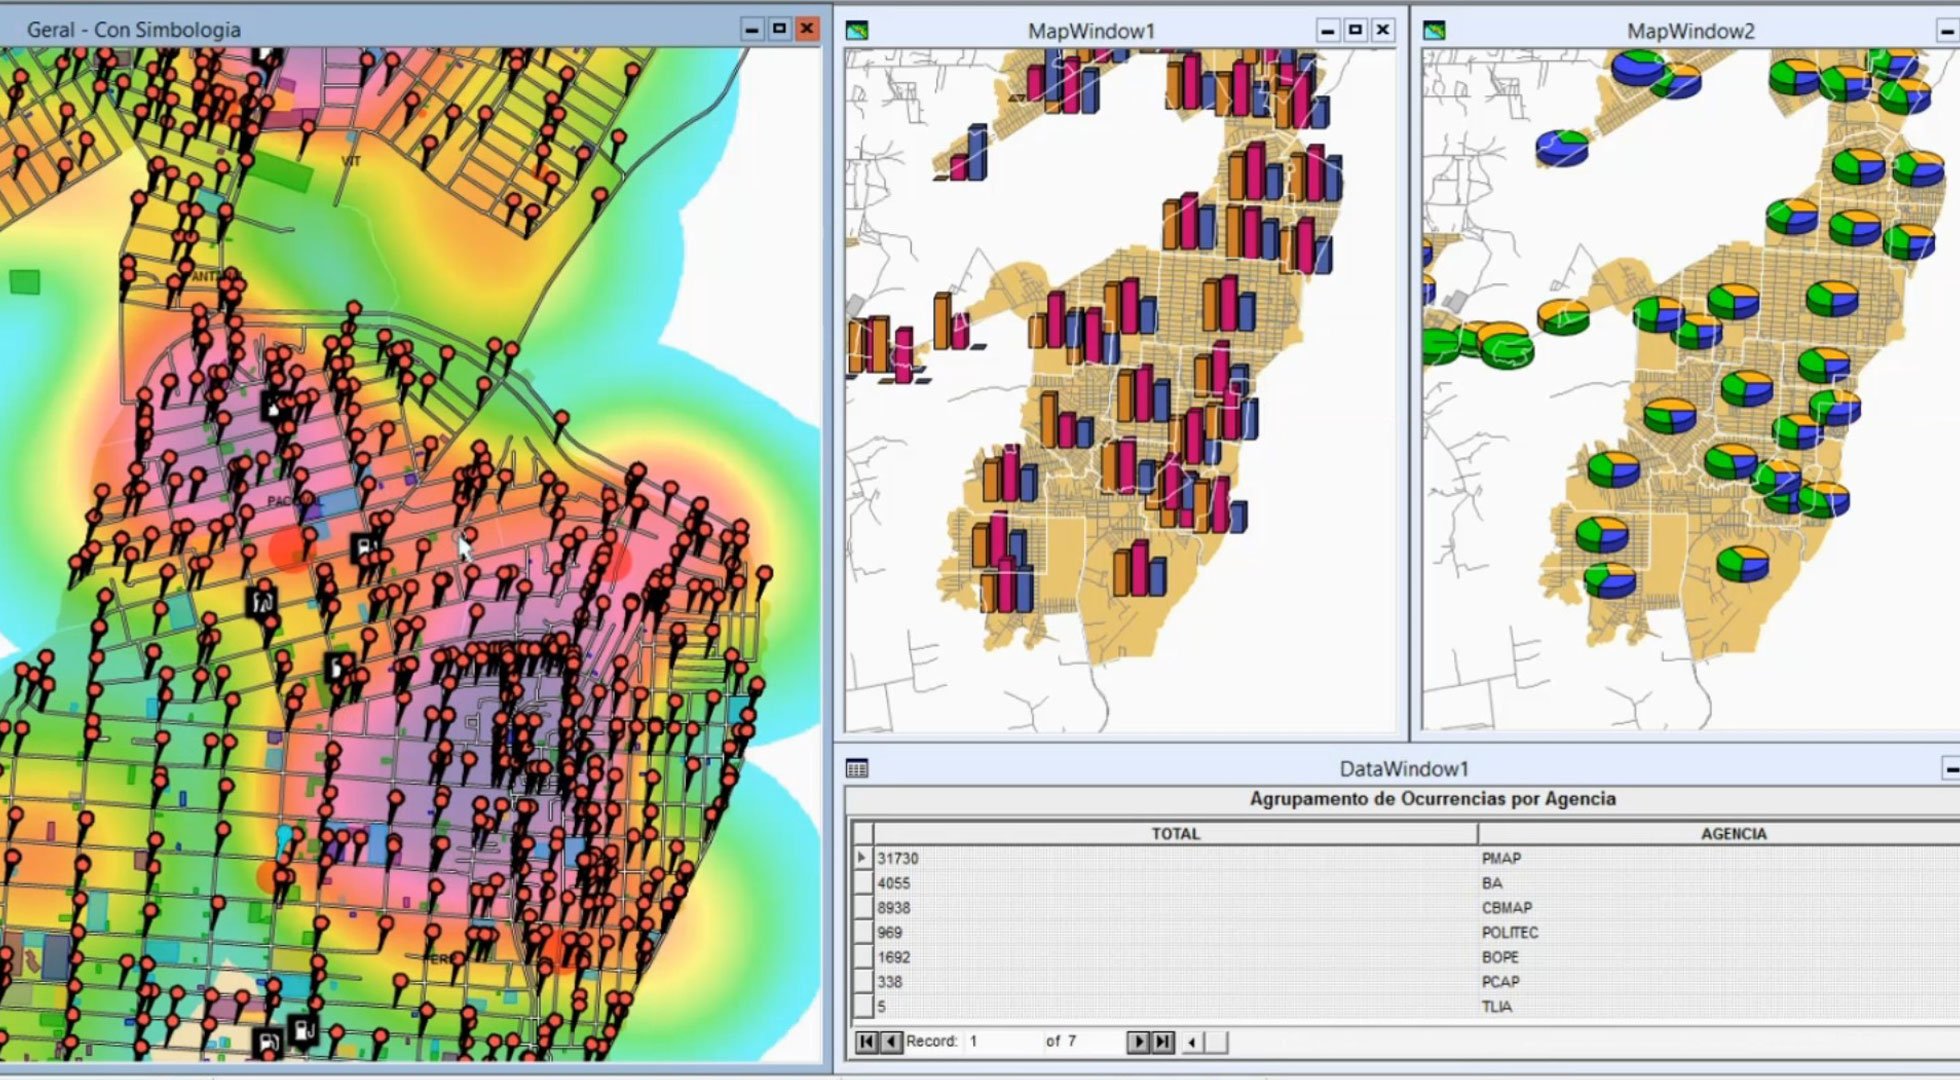This screenshot has width=1960, height=1080.
Task: Sort by the TOTAL column header
Action: click(1175, 834)
